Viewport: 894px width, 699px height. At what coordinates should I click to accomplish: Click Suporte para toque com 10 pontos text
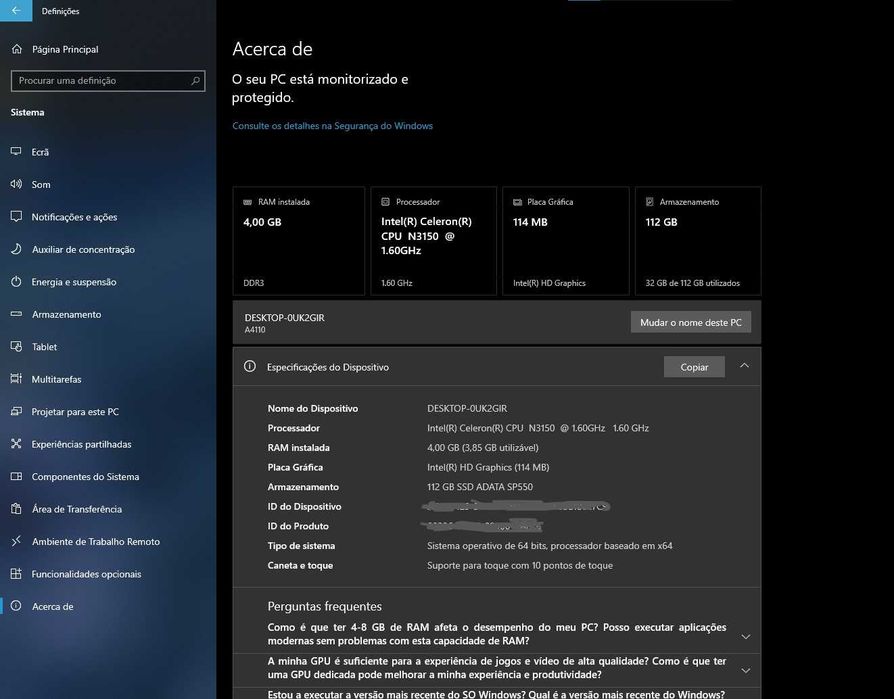(x=520, y=565)
